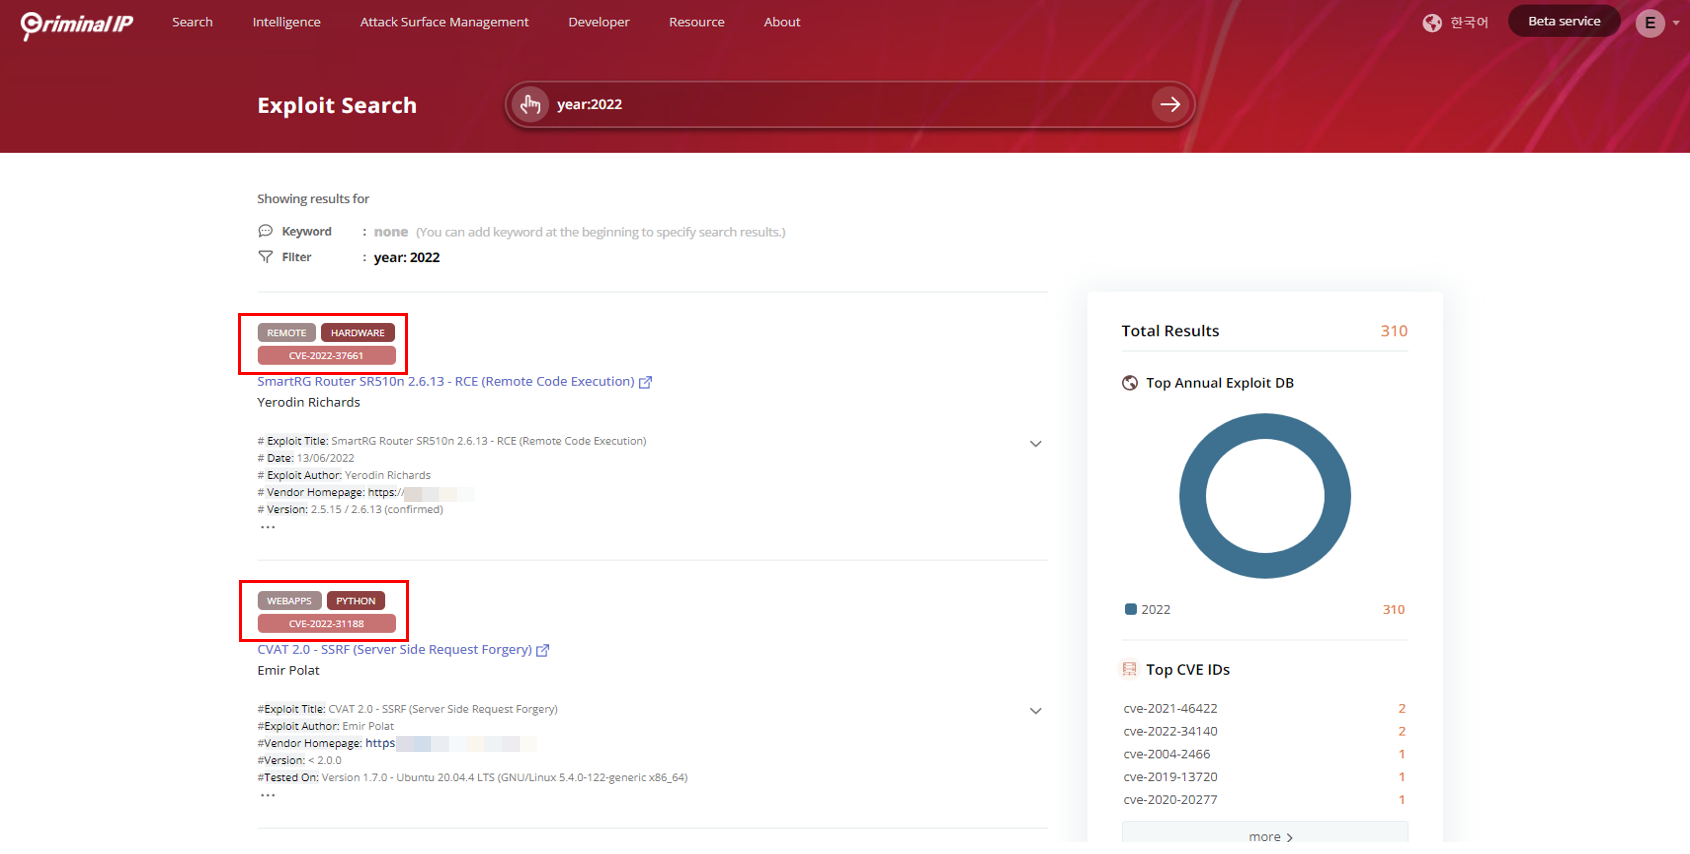Open external link icon beside CVAT 2.0 title

coord(543,650)
